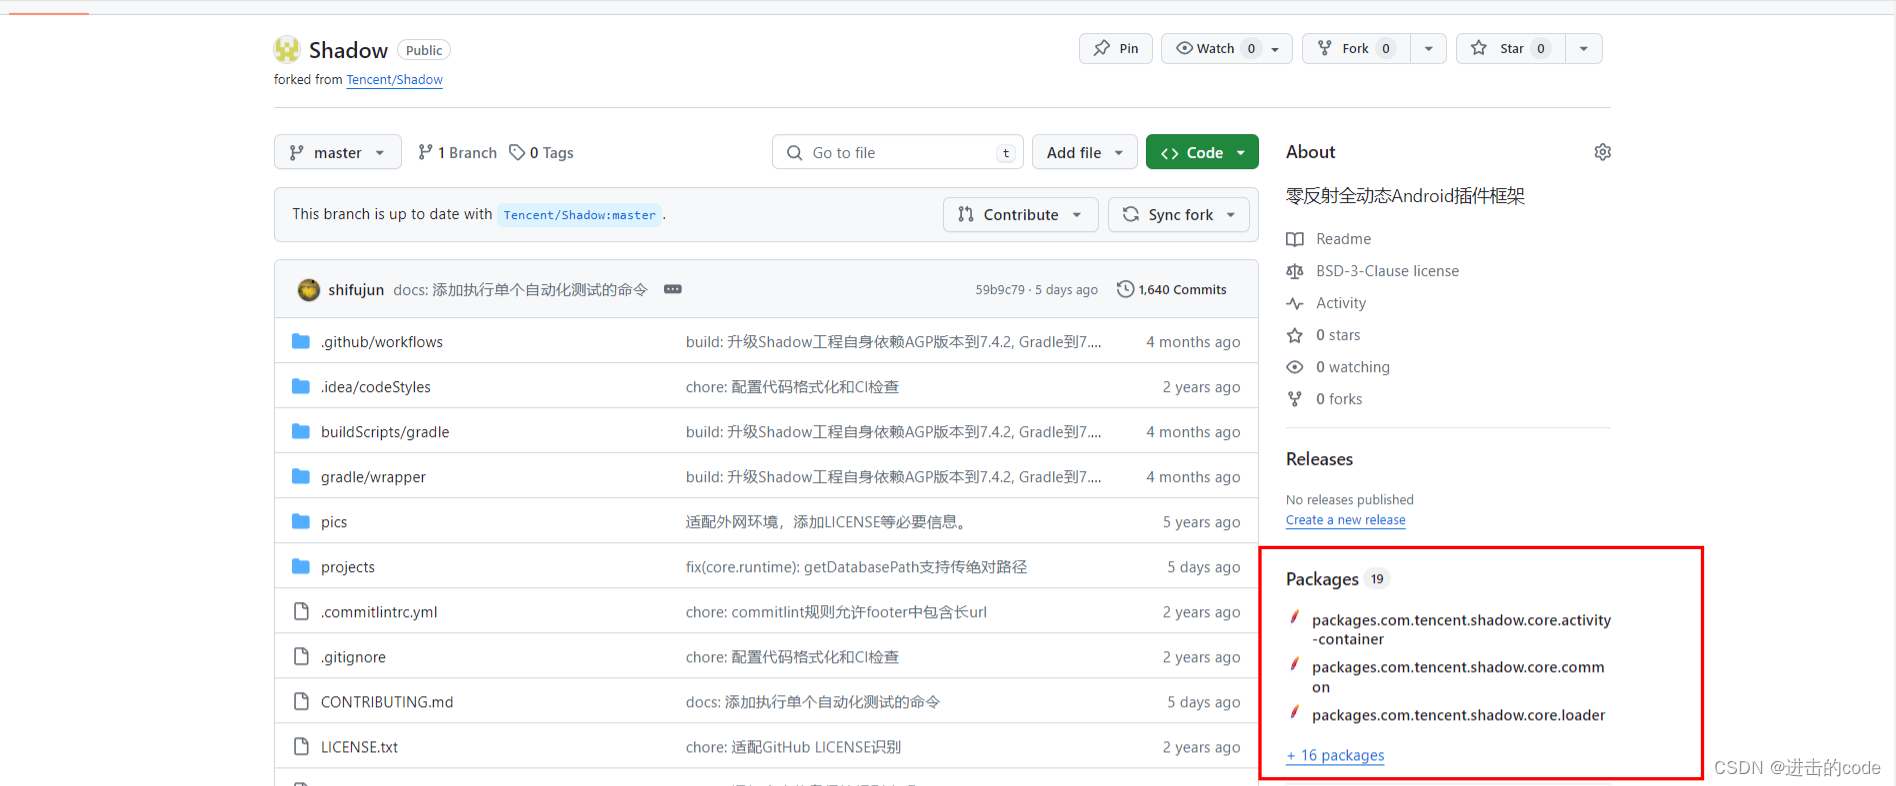
Task: Open the Tencent/Shadow:master branch reference
Action: tap(580, 215)
